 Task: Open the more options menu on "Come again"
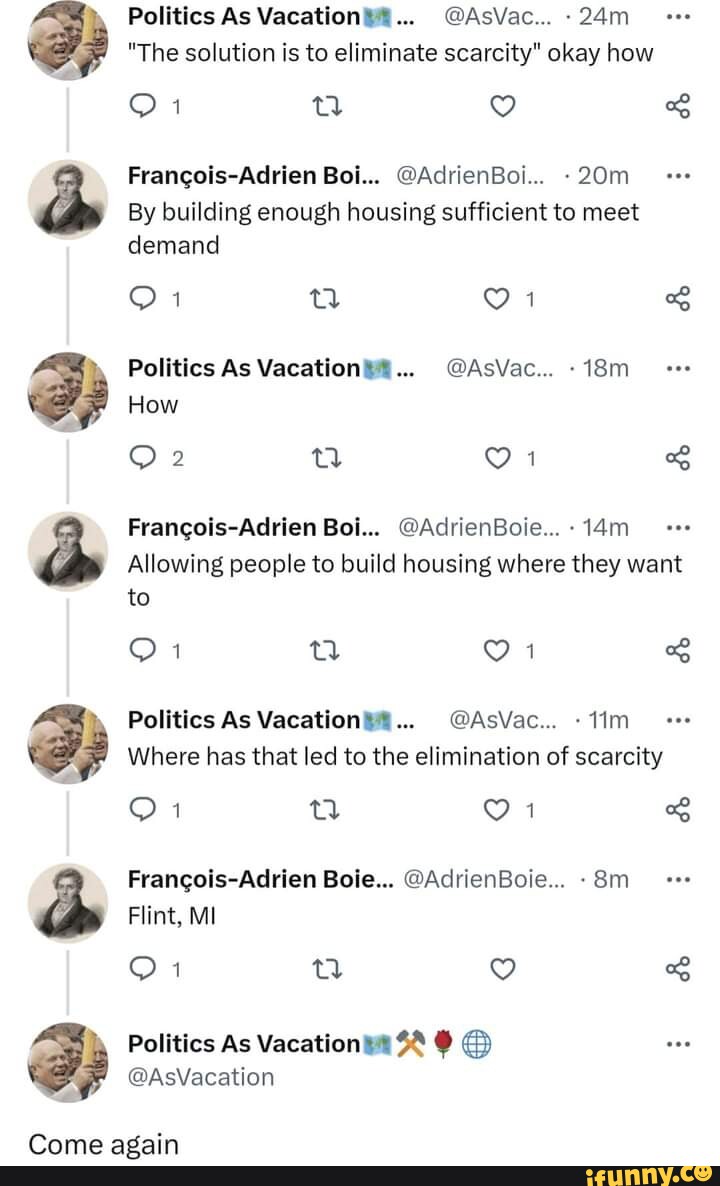tap(679, 1044)
